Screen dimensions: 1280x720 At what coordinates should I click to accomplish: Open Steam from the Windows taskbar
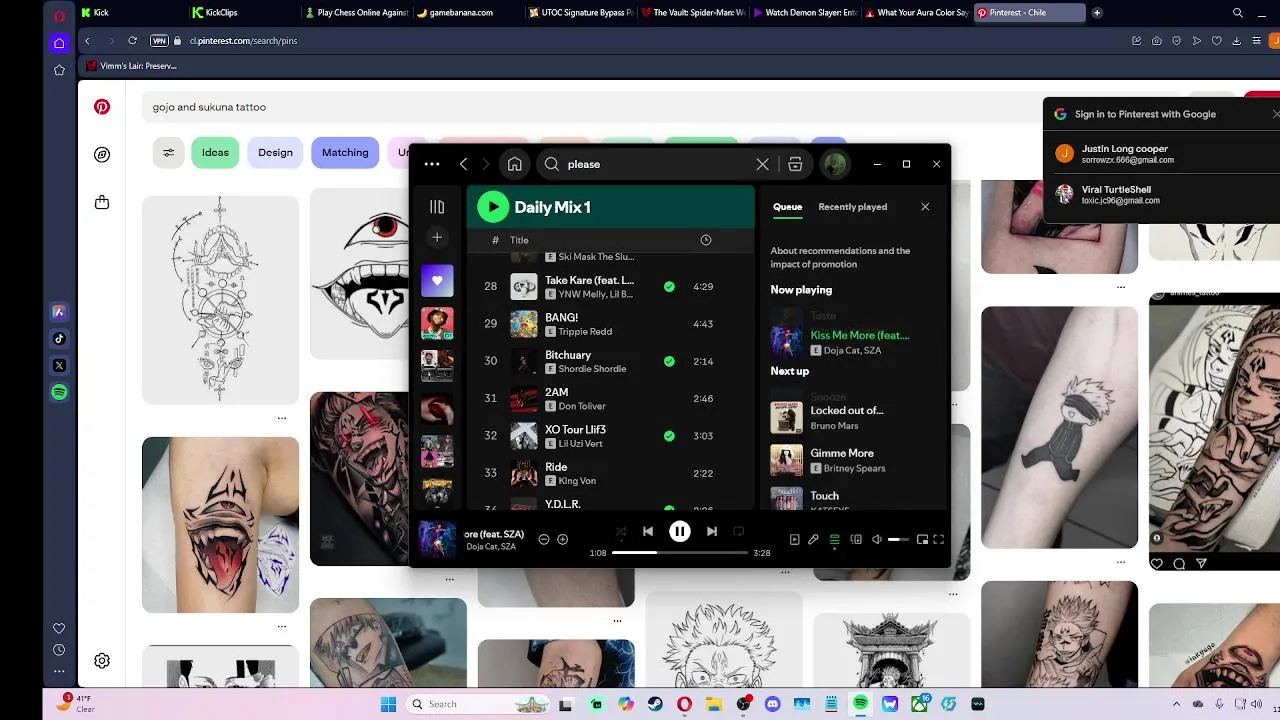pyautogui.click(x=655, y=704)
